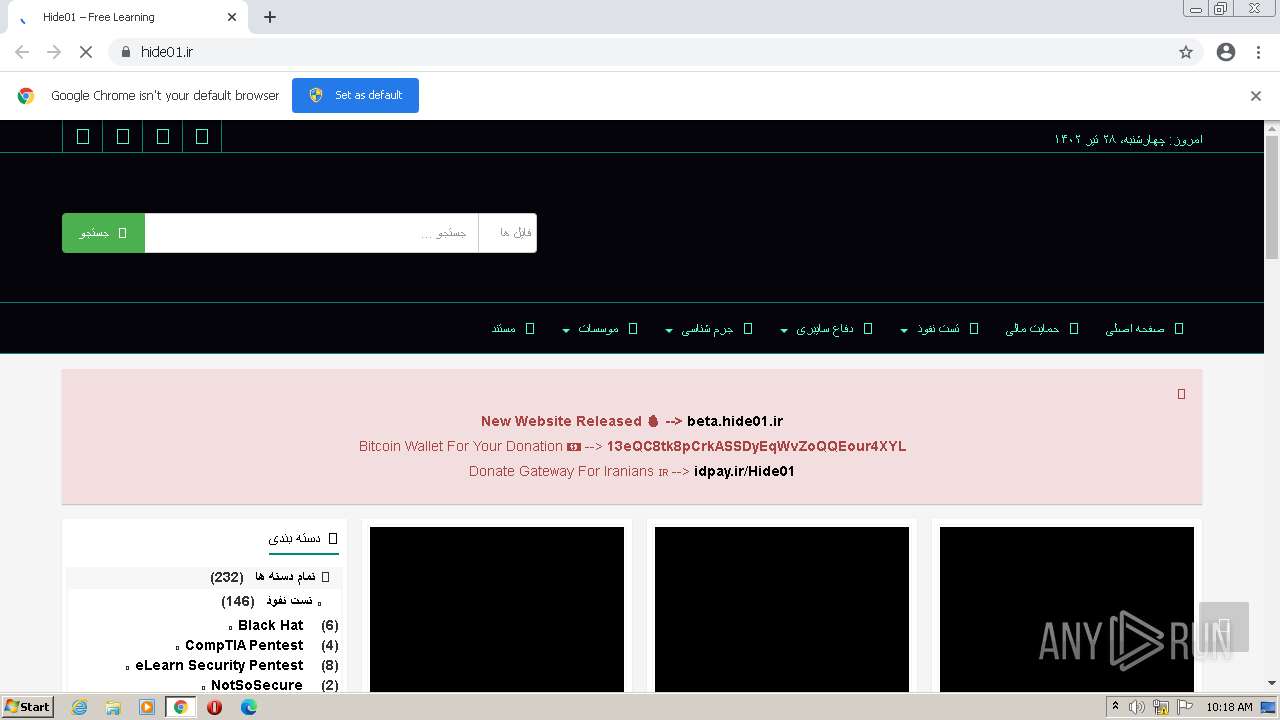Open the eLearn Security Pentest category
1280x720 pixels.
[219, 665]
